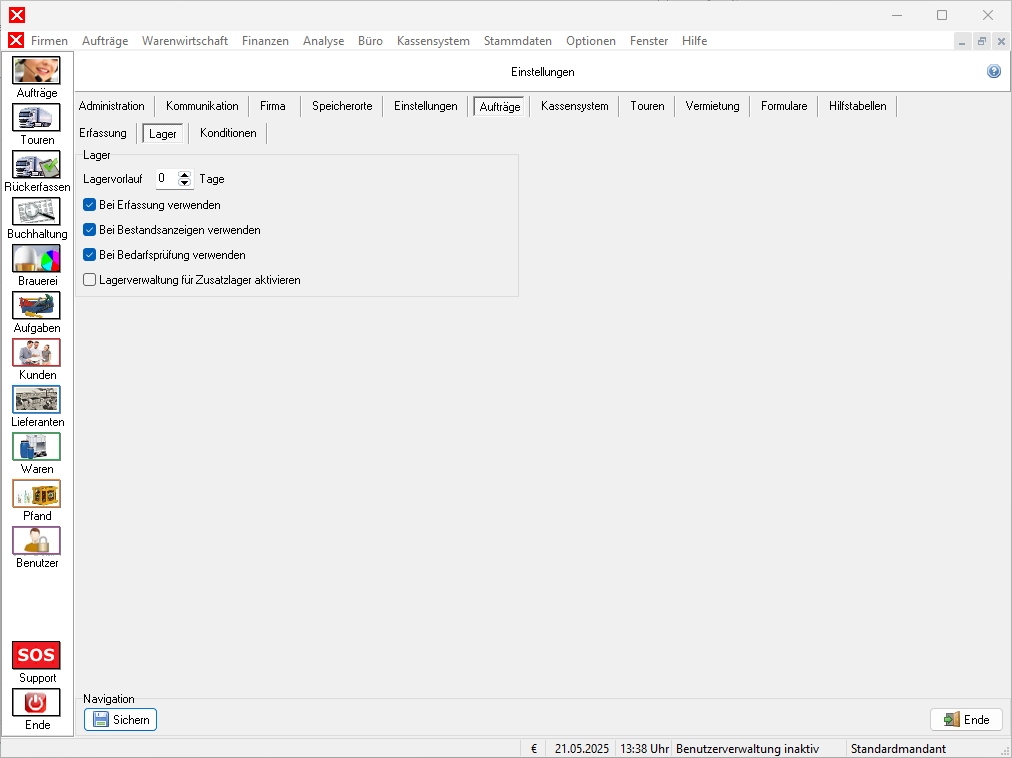The height and width of the screenshot is (758, 1012).
Task: Open Rückerfassen in the sidebar
Action: pos(36,165)
